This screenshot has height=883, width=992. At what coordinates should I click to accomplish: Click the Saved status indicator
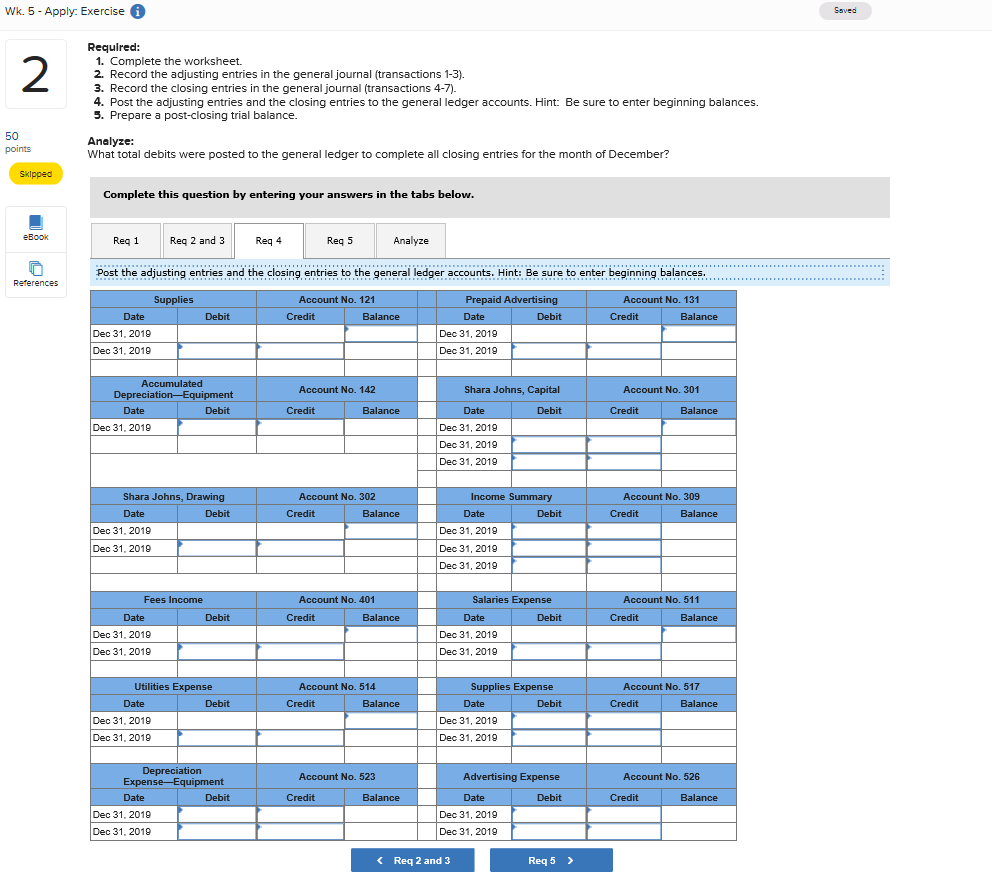pos(845,11)
